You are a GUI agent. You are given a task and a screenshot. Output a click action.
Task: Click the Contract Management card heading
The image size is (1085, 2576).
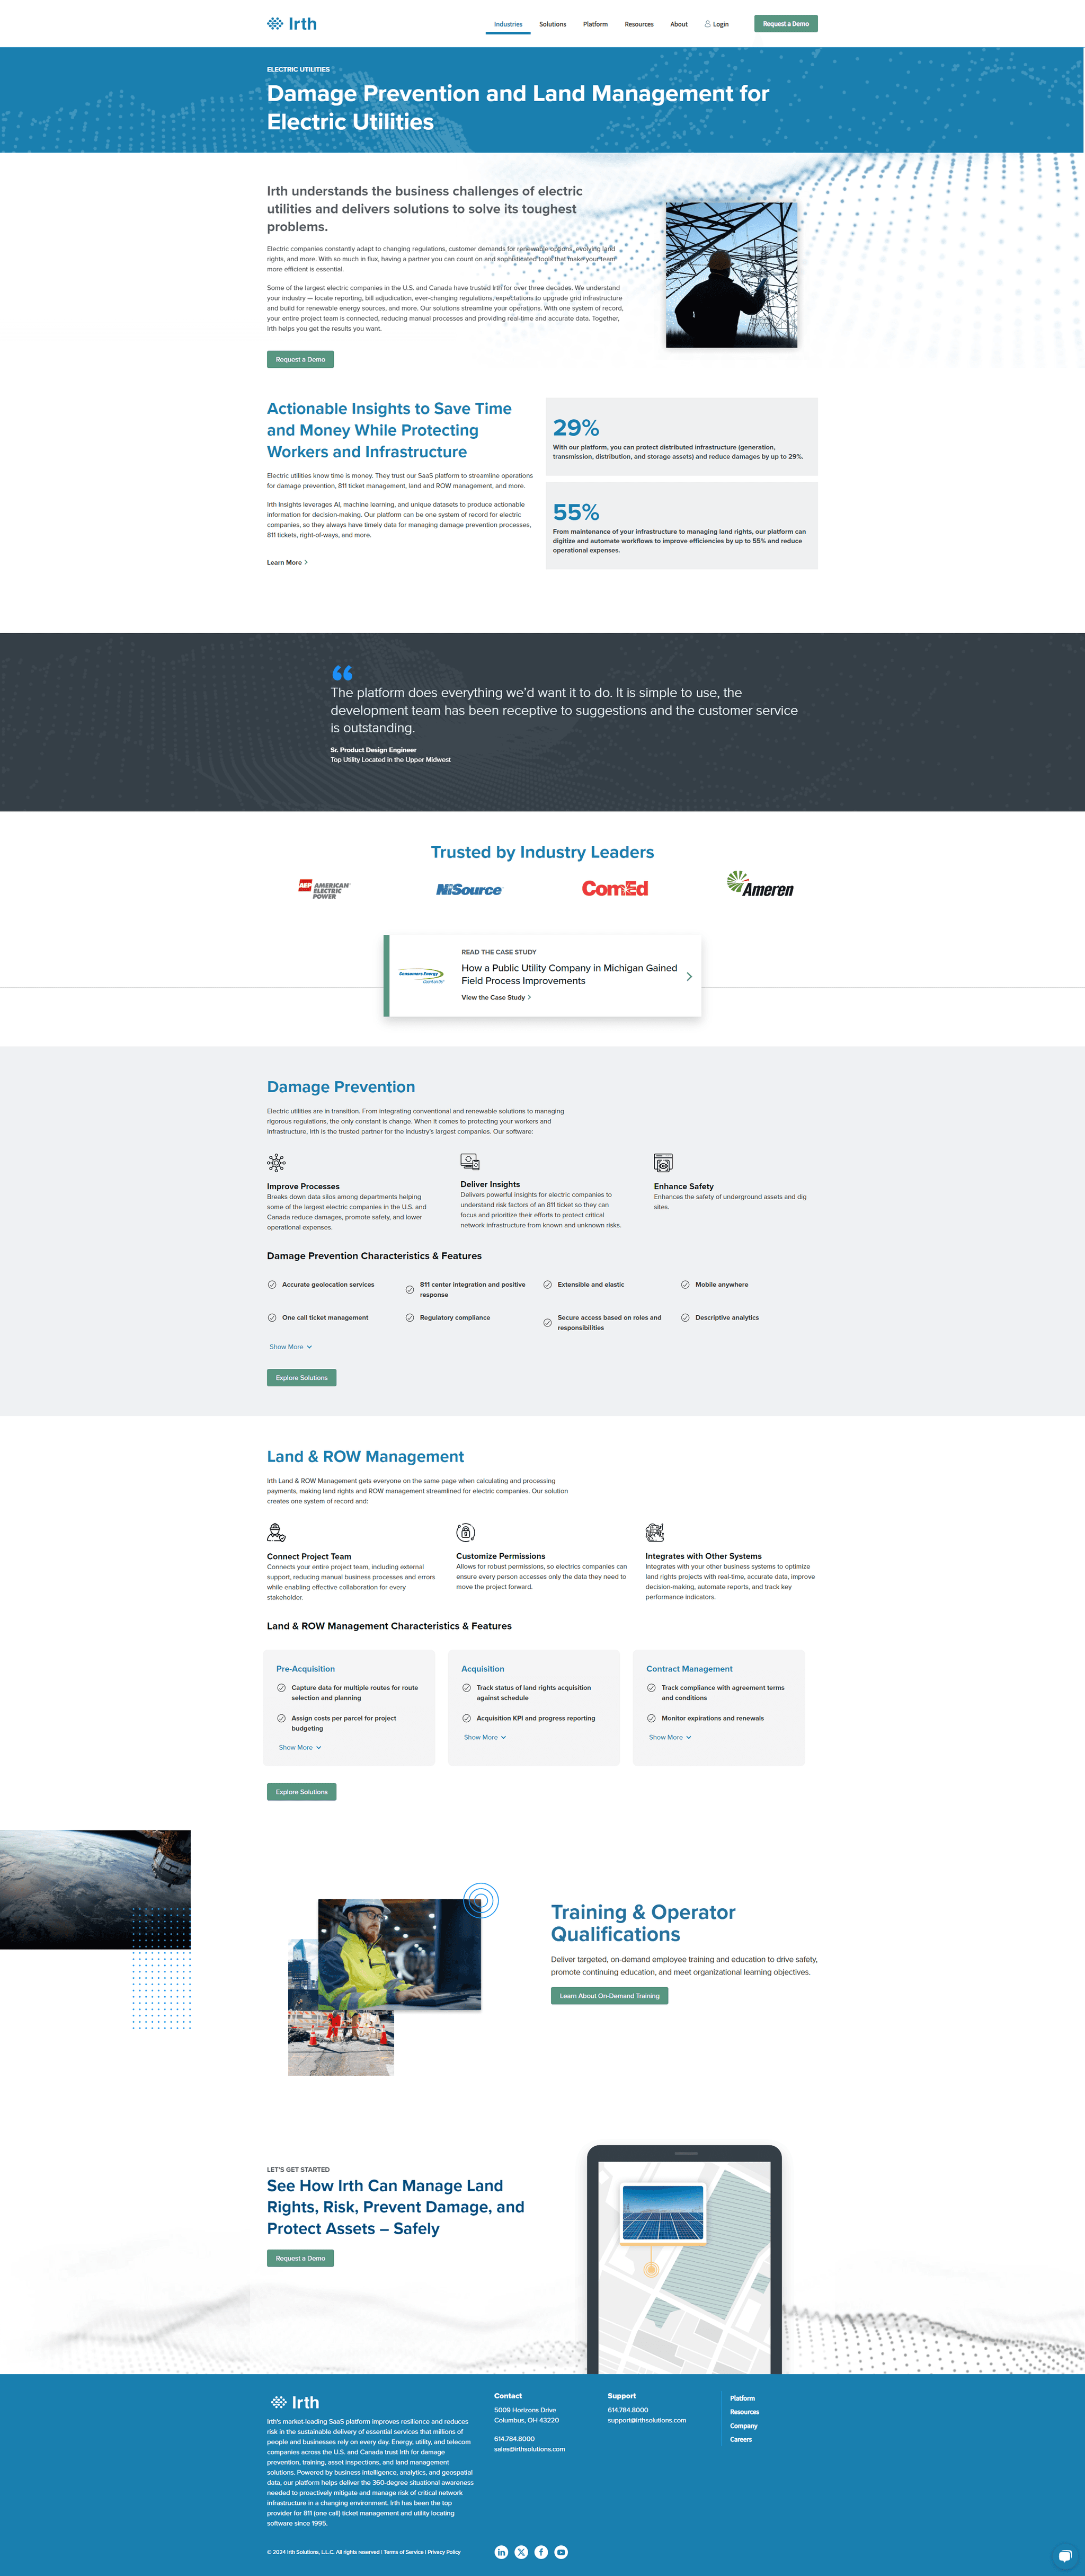point(689,1669)
